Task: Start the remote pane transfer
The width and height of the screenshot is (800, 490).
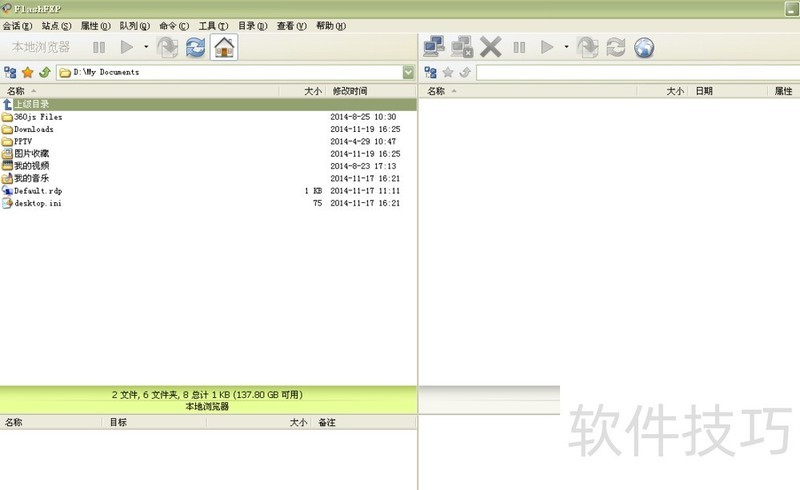Action: pos(547,47)
